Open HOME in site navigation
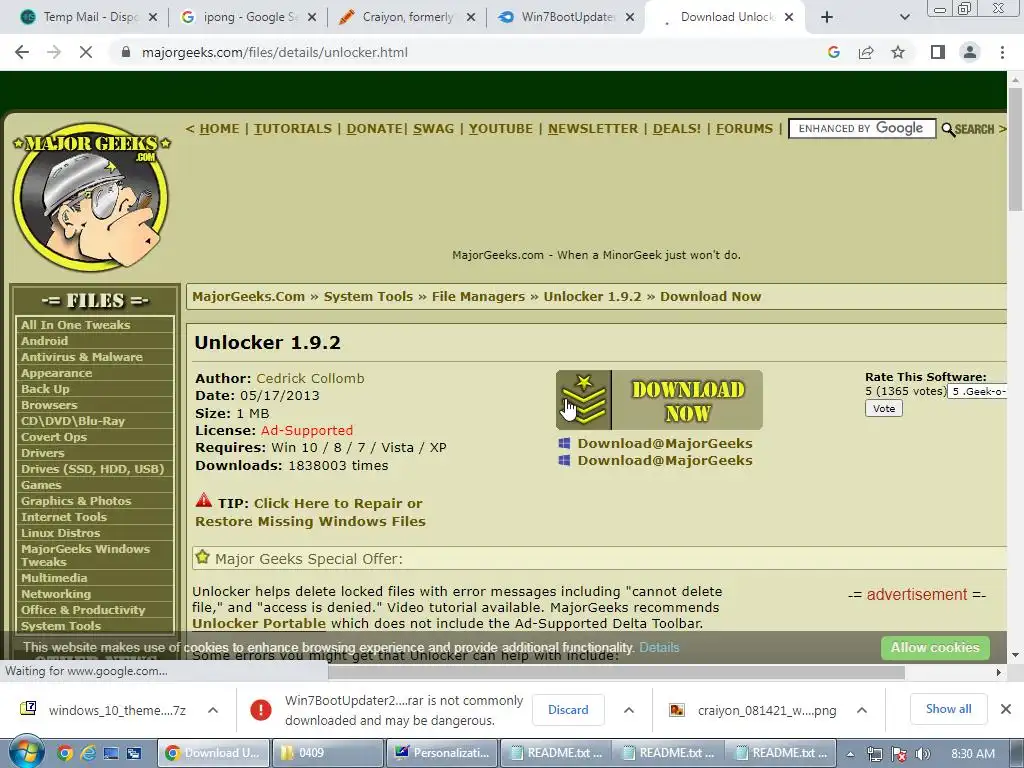 point(219,129)
